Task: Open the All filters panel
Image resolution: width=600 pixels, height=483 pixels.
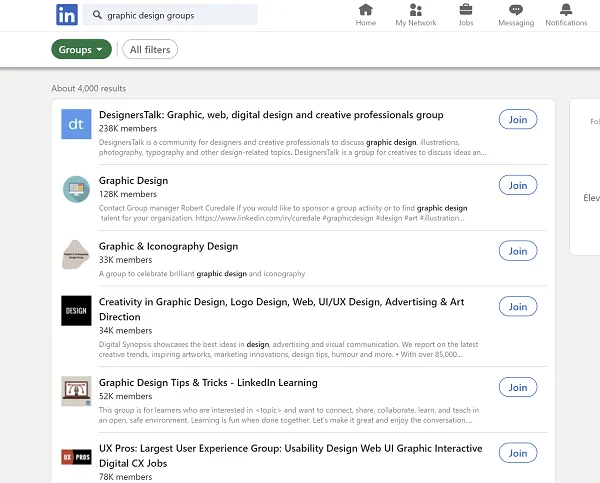Action: (x=150, y=50)
